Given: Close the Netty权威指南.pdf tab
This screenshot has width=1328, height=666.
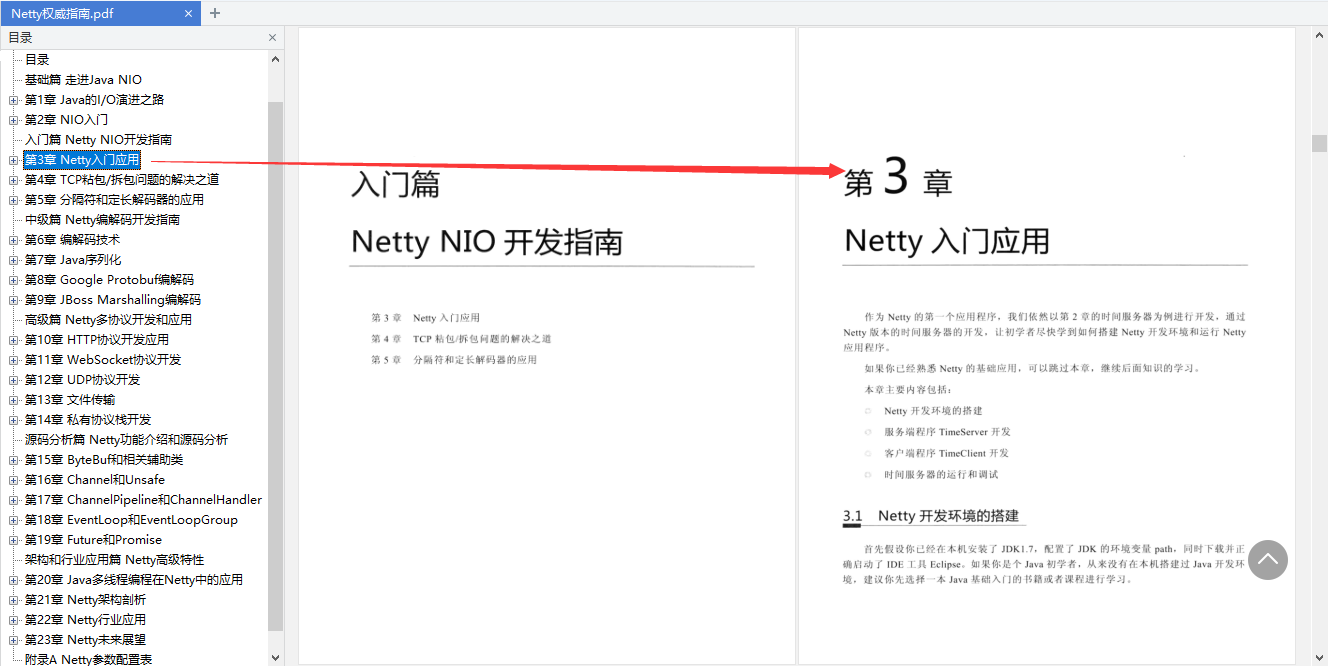Looking at the screenshot, I should [189, 14].
